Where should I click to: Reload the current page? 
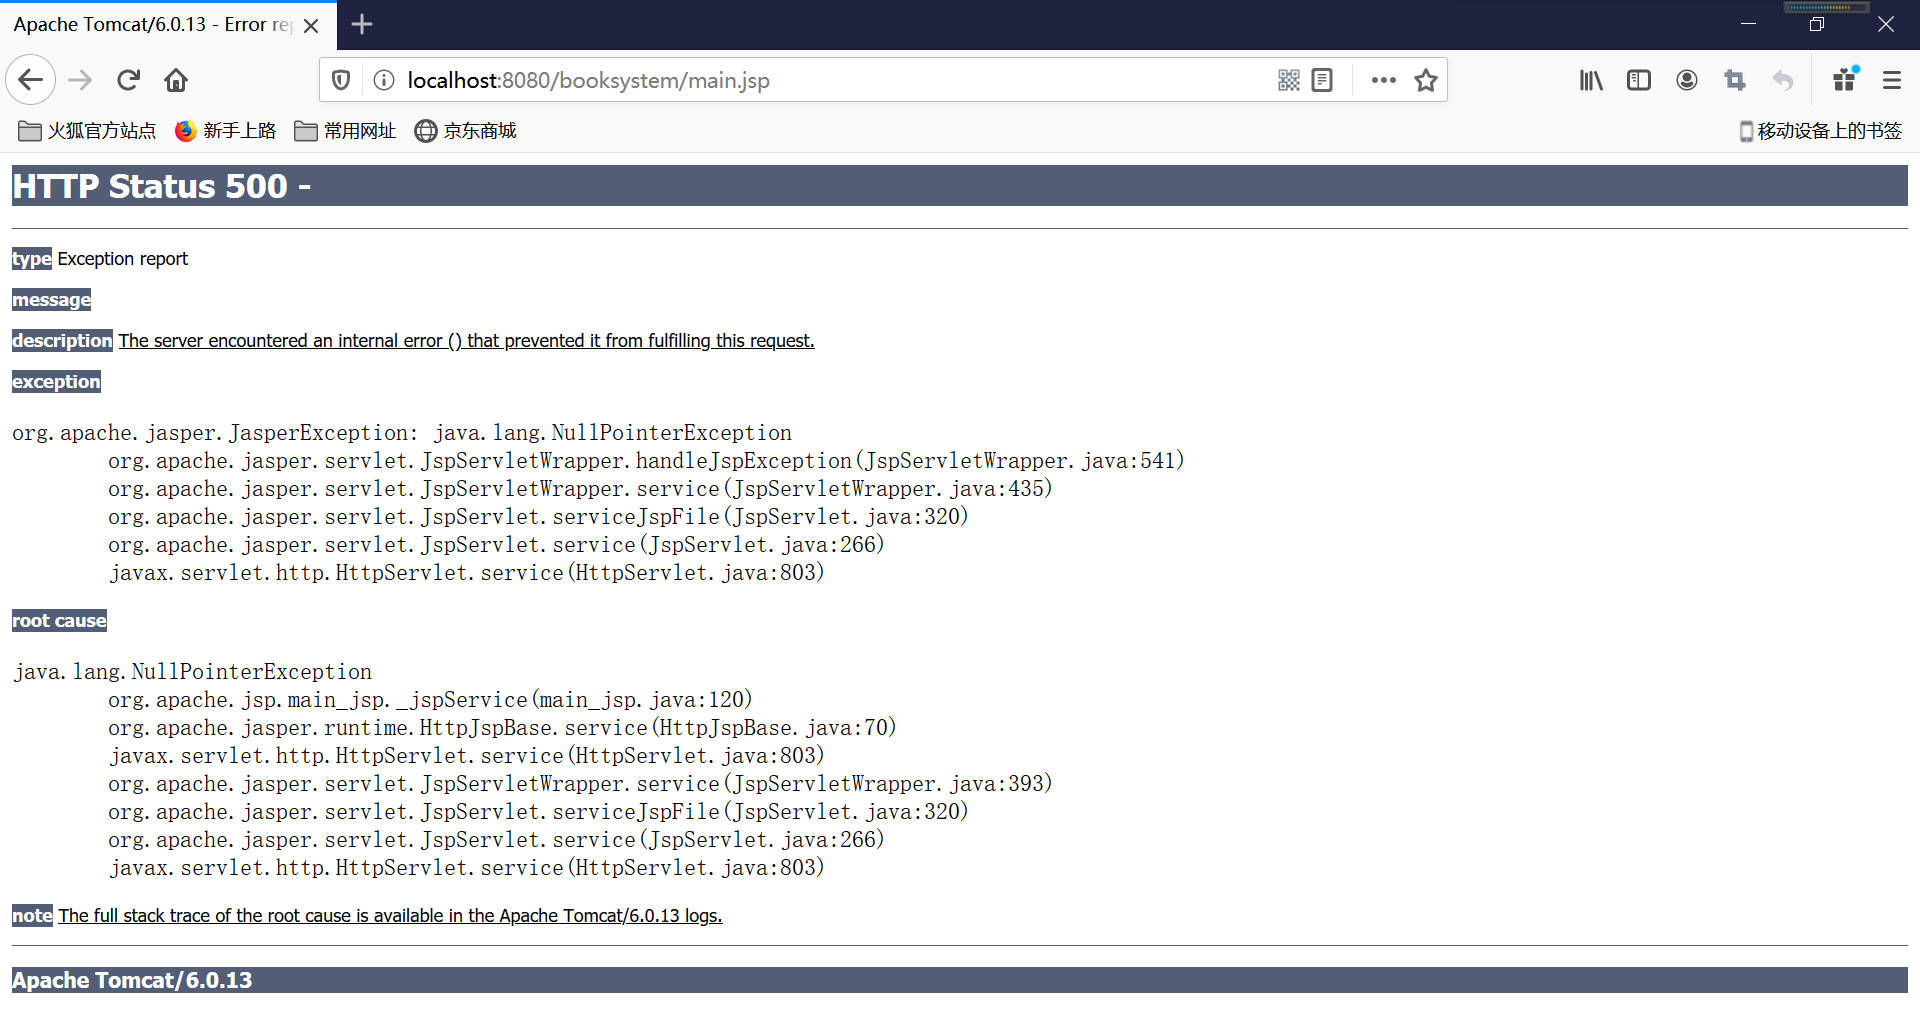(128, 80)
